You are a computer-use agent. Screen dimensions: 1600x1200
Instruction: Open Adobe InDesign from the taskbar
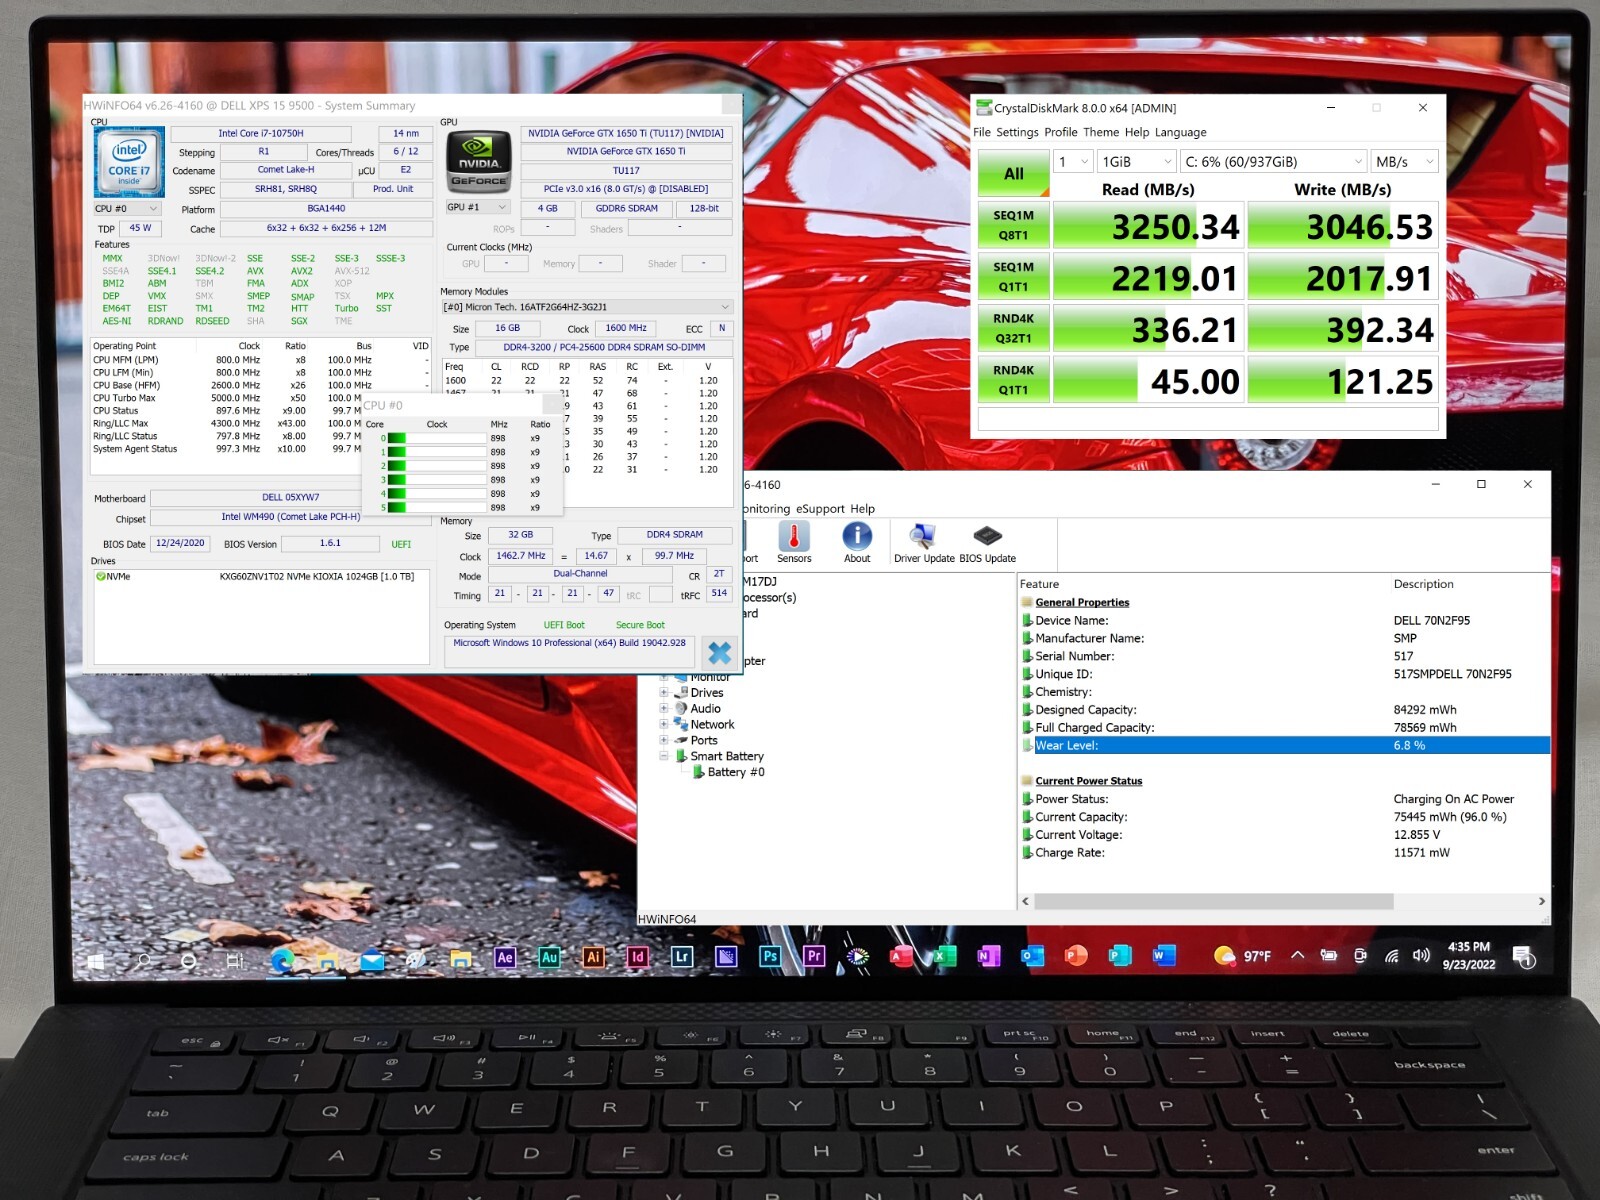point(637,957)
